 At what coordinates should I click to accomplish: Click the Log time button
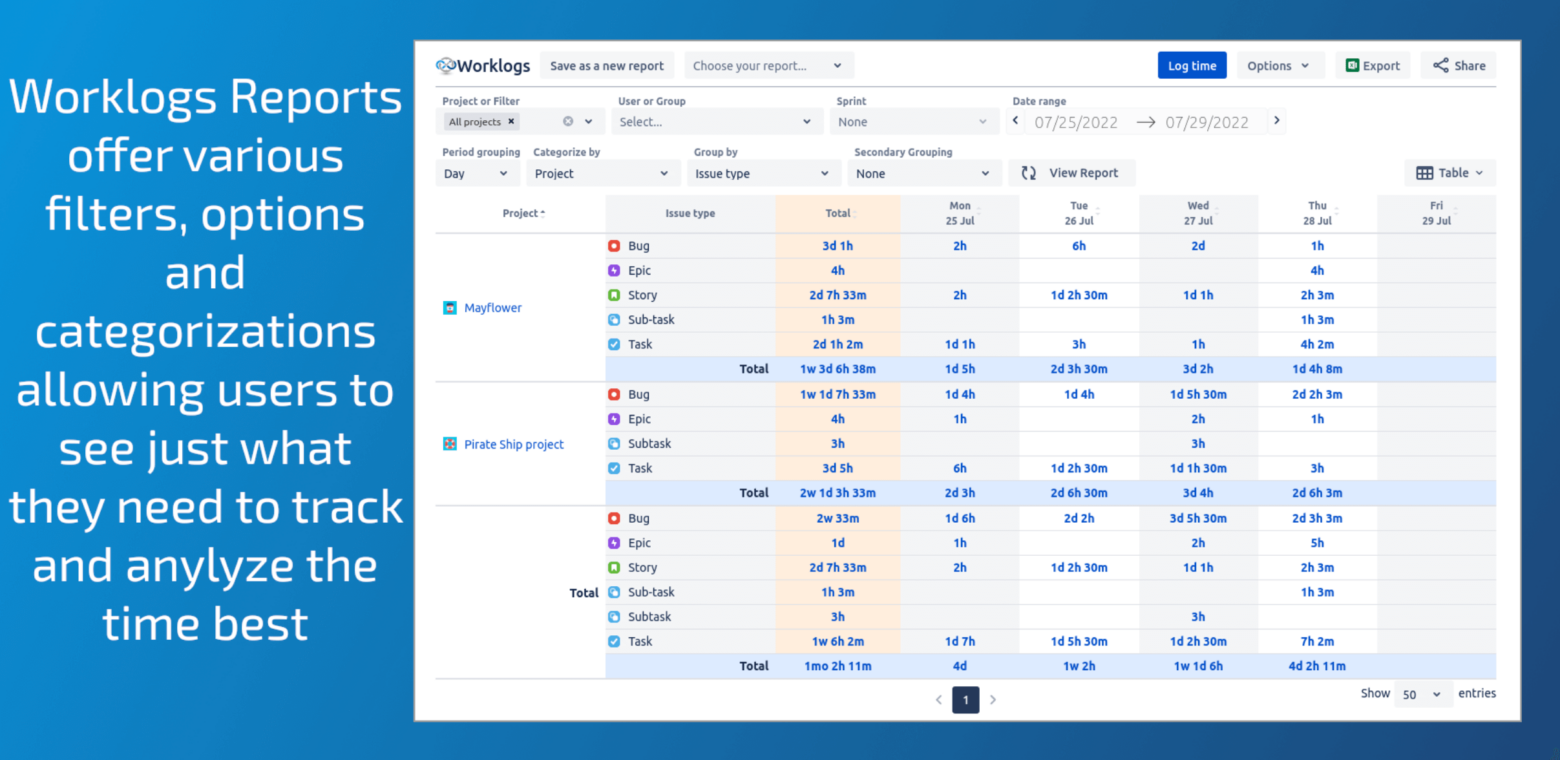pyautogui.click(x=1191, y=65)
